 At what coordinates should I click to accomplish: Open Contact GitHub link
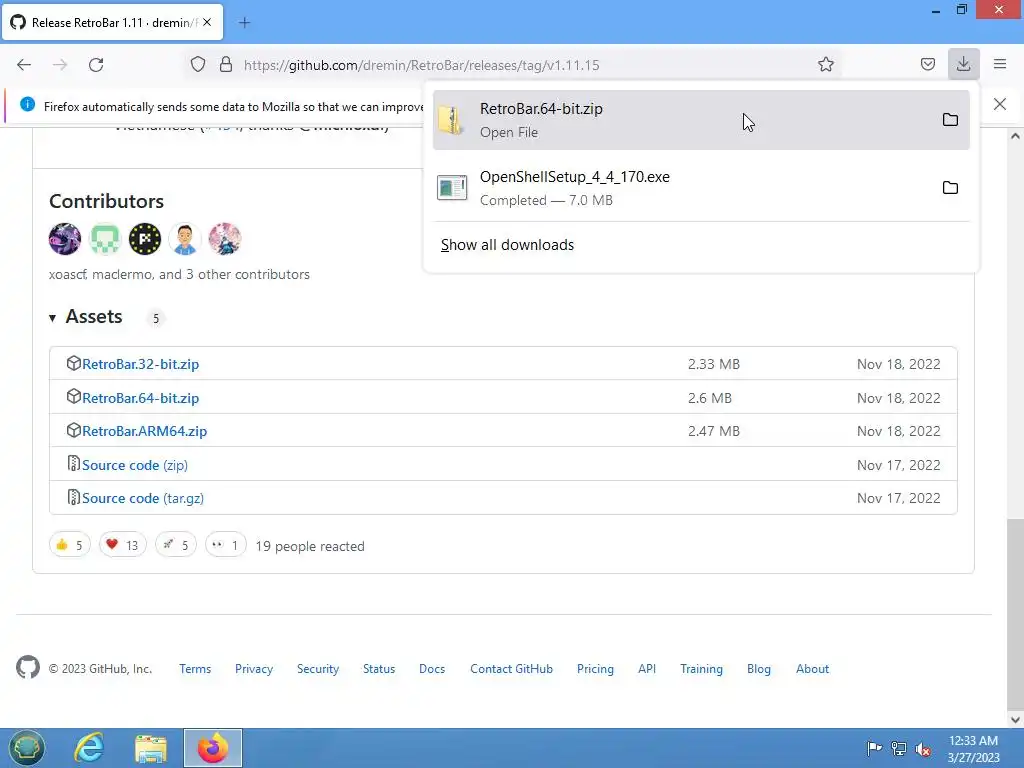point(511,669)
